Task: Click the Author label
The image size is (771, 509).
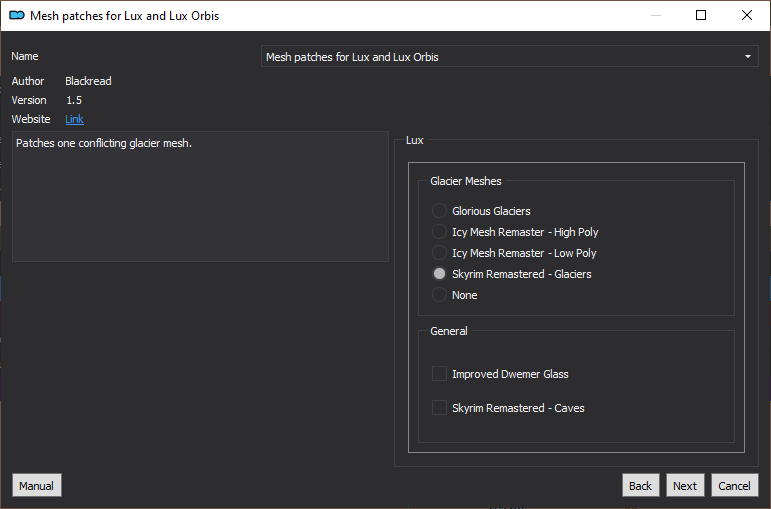Action: click(x=28, y=81)
